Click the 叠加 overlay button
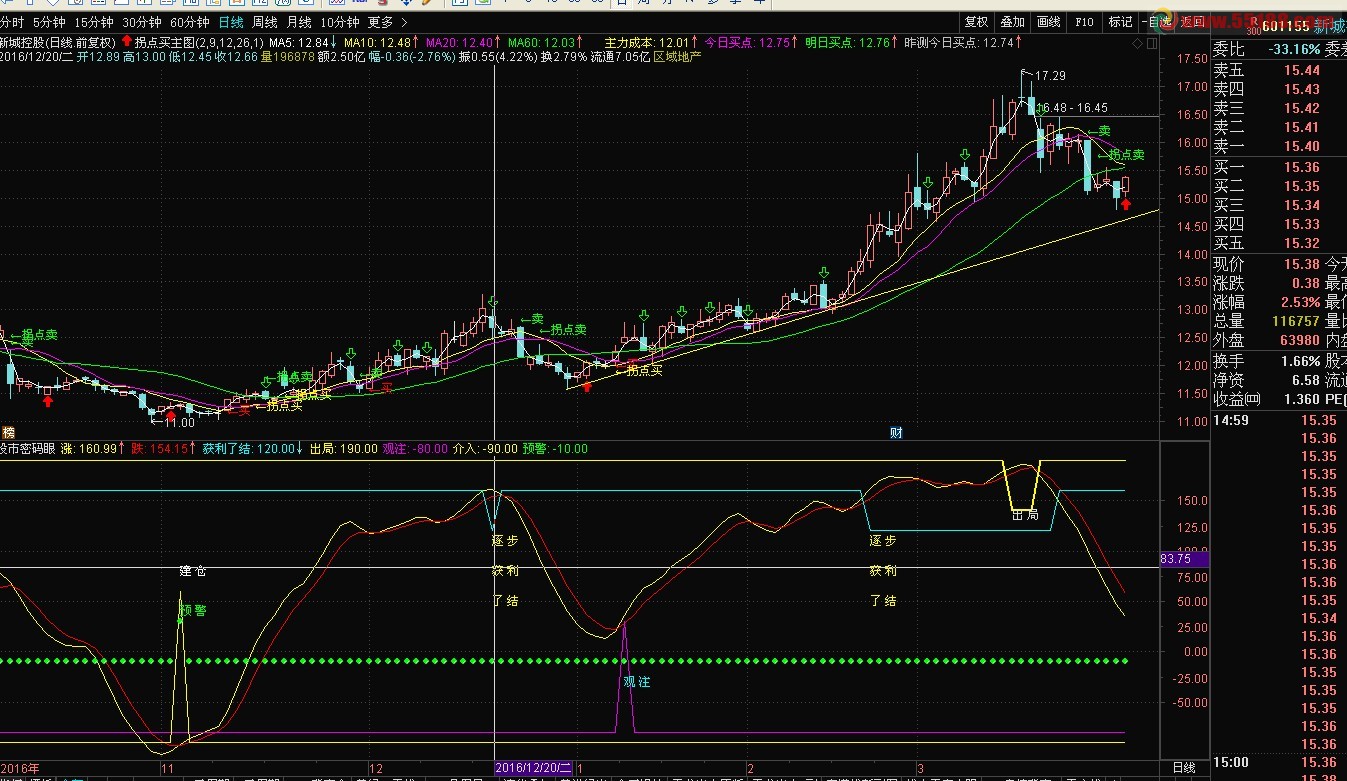 coord(1012,22)
